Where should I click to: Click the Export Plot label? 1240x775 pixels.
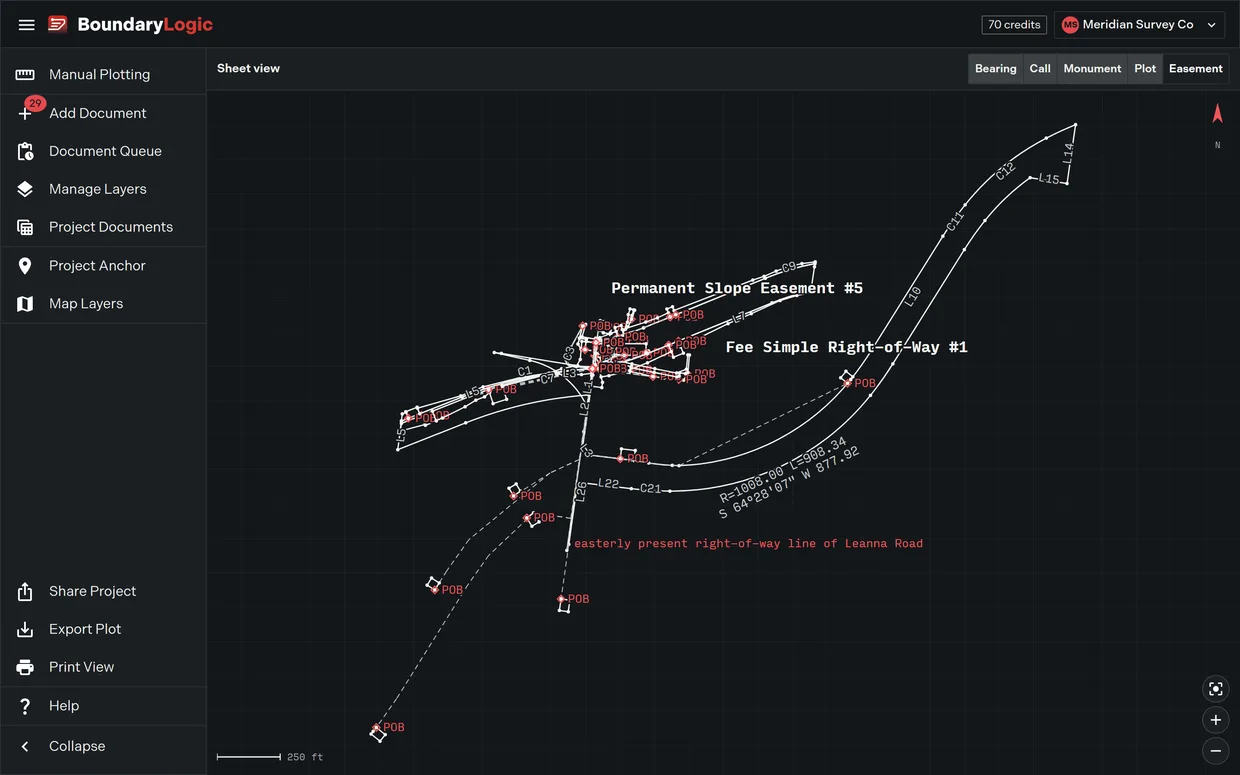[85, 629]
